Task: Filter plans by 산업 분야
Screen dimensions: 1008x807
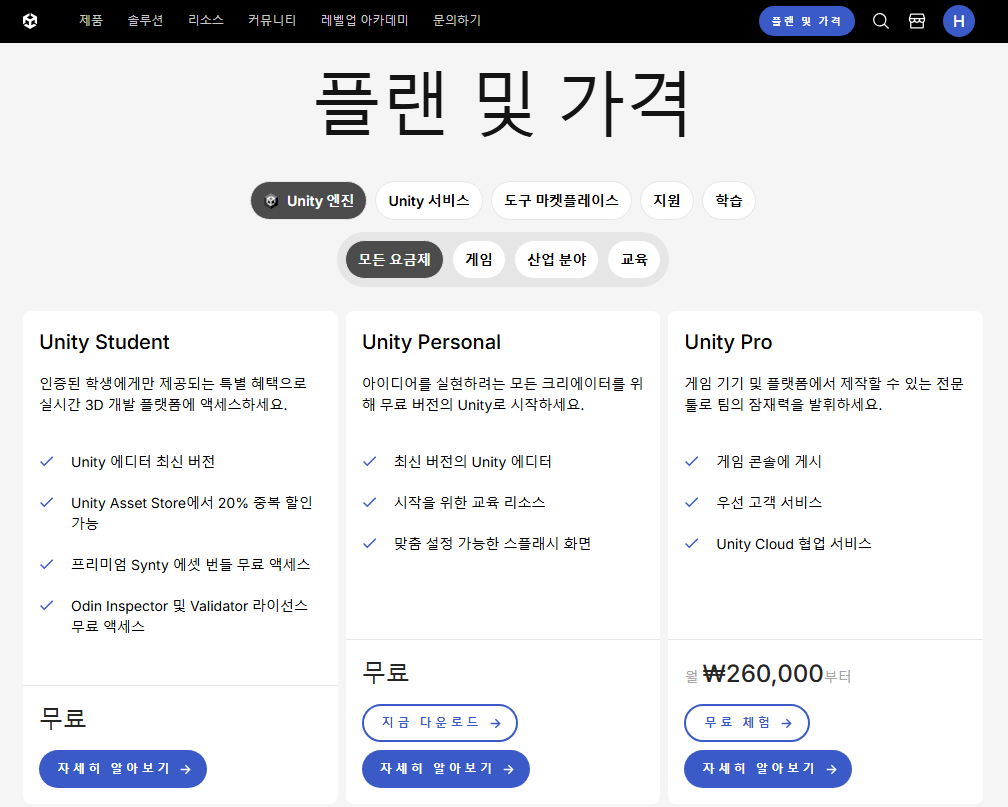Action: click(x=557, y=260)
